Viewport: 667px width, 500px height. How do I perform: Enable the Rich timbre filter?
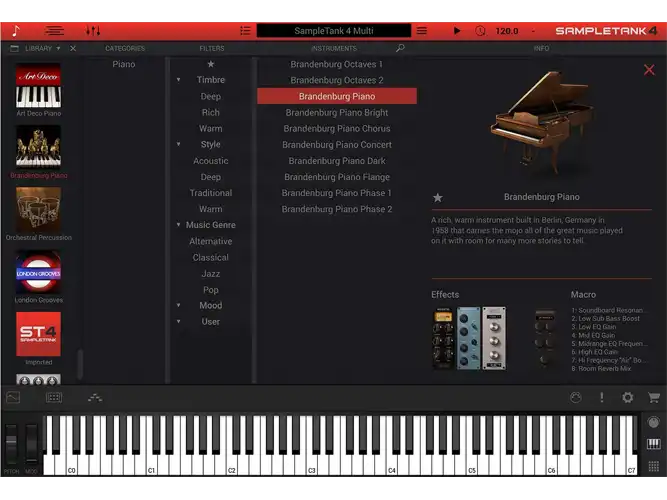click(x=211, y=112)
